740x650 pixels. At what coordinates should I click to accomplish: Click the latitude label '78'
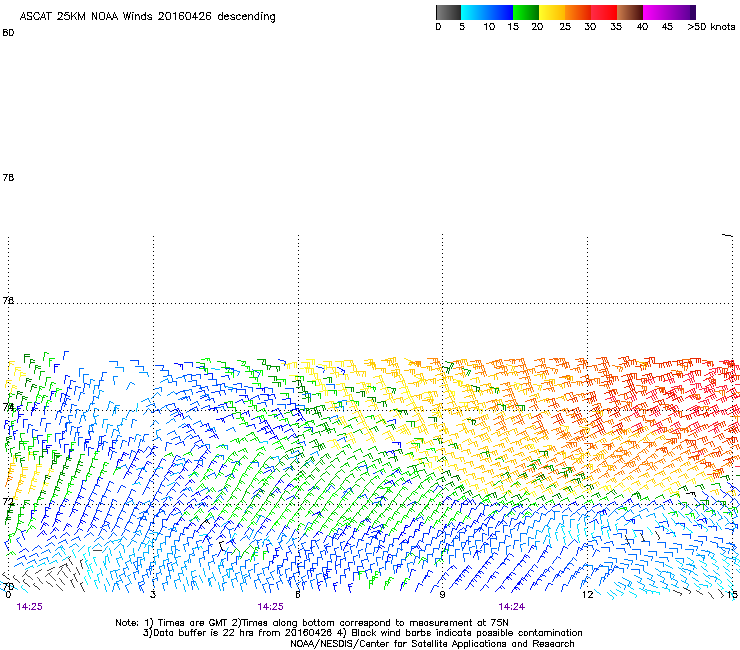coord(8,177)
